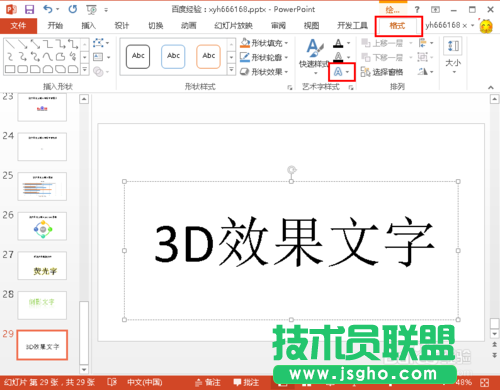Select slide 29 thumbnail 3D效果文字
The width and height of the screenshot is (500, 390).
(x=42, y=345)
